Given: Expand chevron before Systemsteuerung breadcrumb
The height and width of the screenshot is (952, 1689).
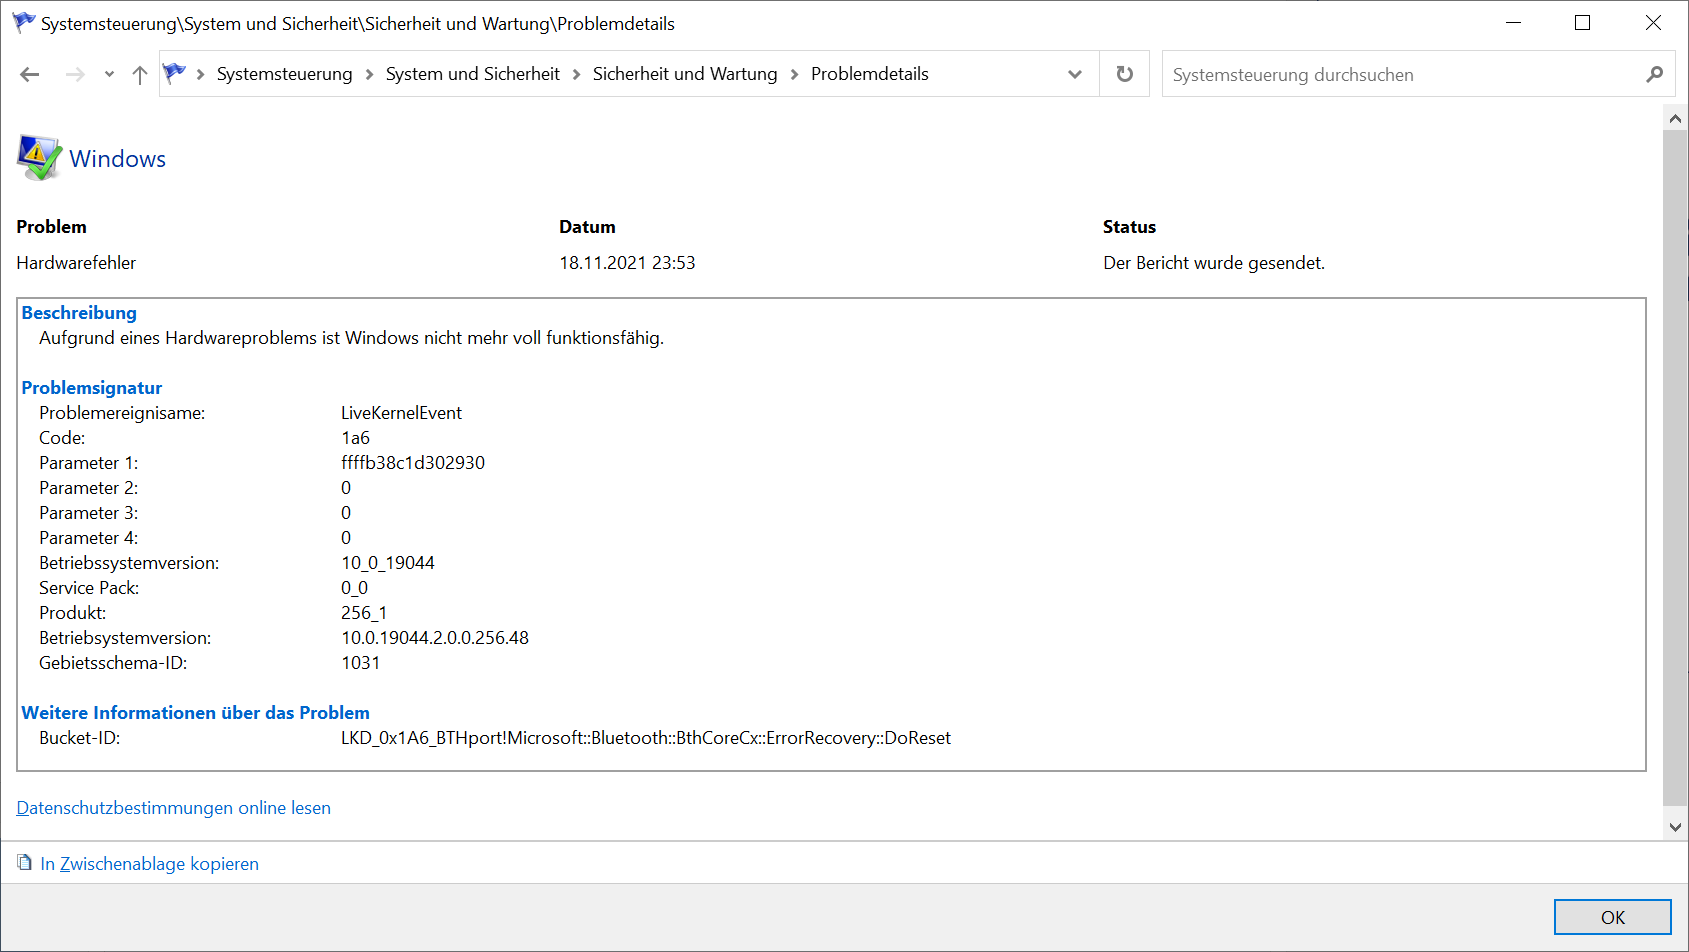Looking at the screenshot, I should coord(201,74).
